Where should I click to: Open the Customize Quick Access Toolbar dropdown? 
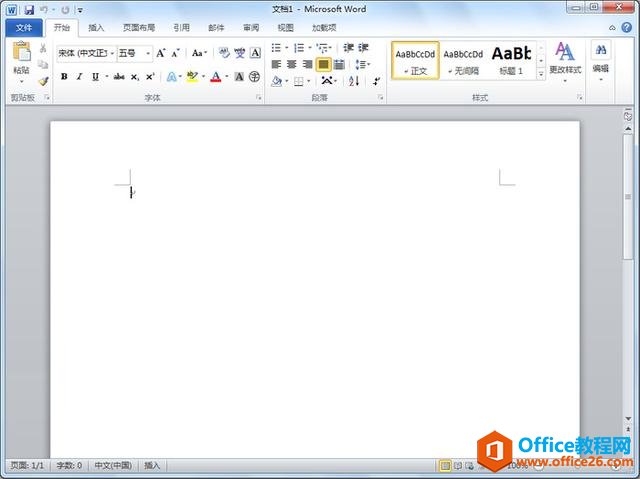click(80, 10)
